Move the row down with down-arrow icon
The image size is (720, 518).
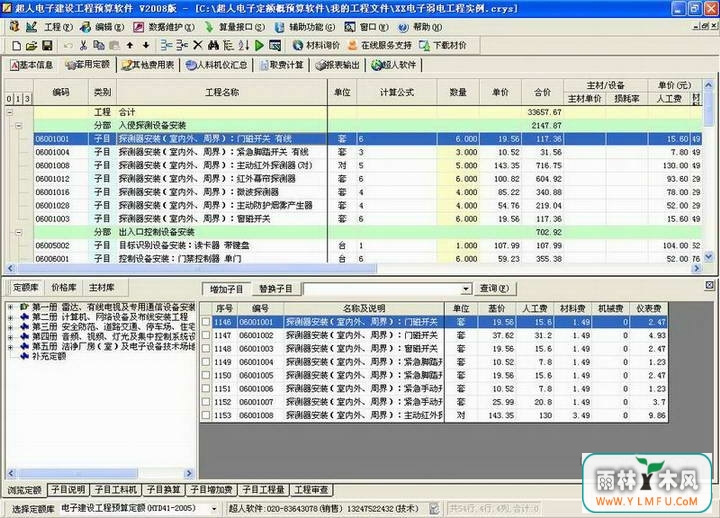coord(146,45)
